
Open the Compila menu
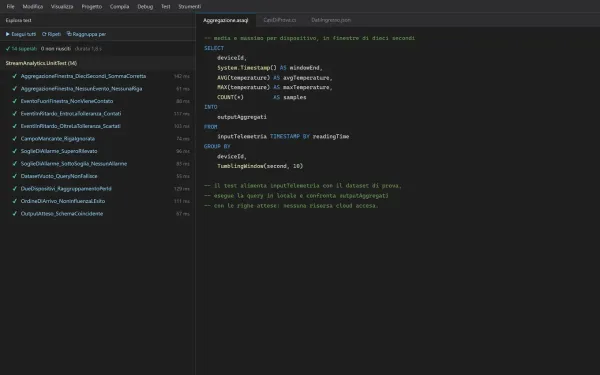click(119, 7)
